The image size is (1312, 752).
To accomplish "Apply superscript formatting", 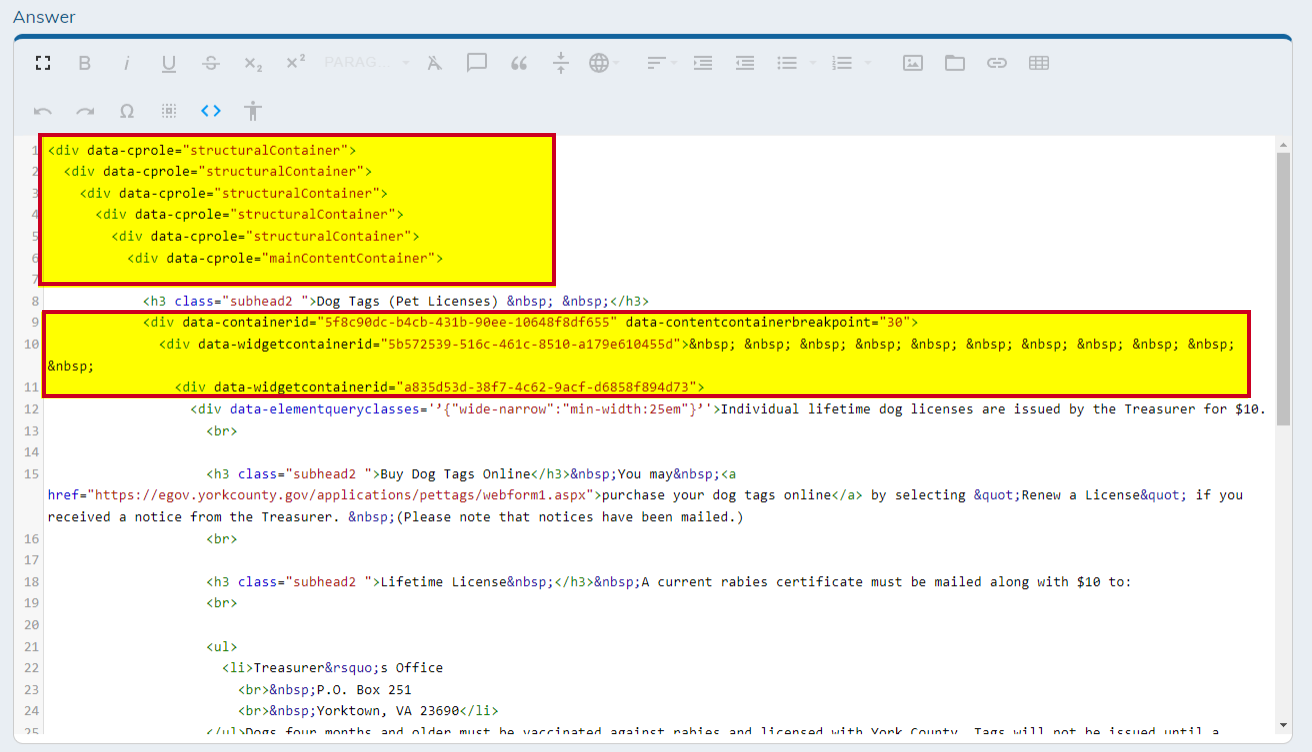I will coord(295,63).
